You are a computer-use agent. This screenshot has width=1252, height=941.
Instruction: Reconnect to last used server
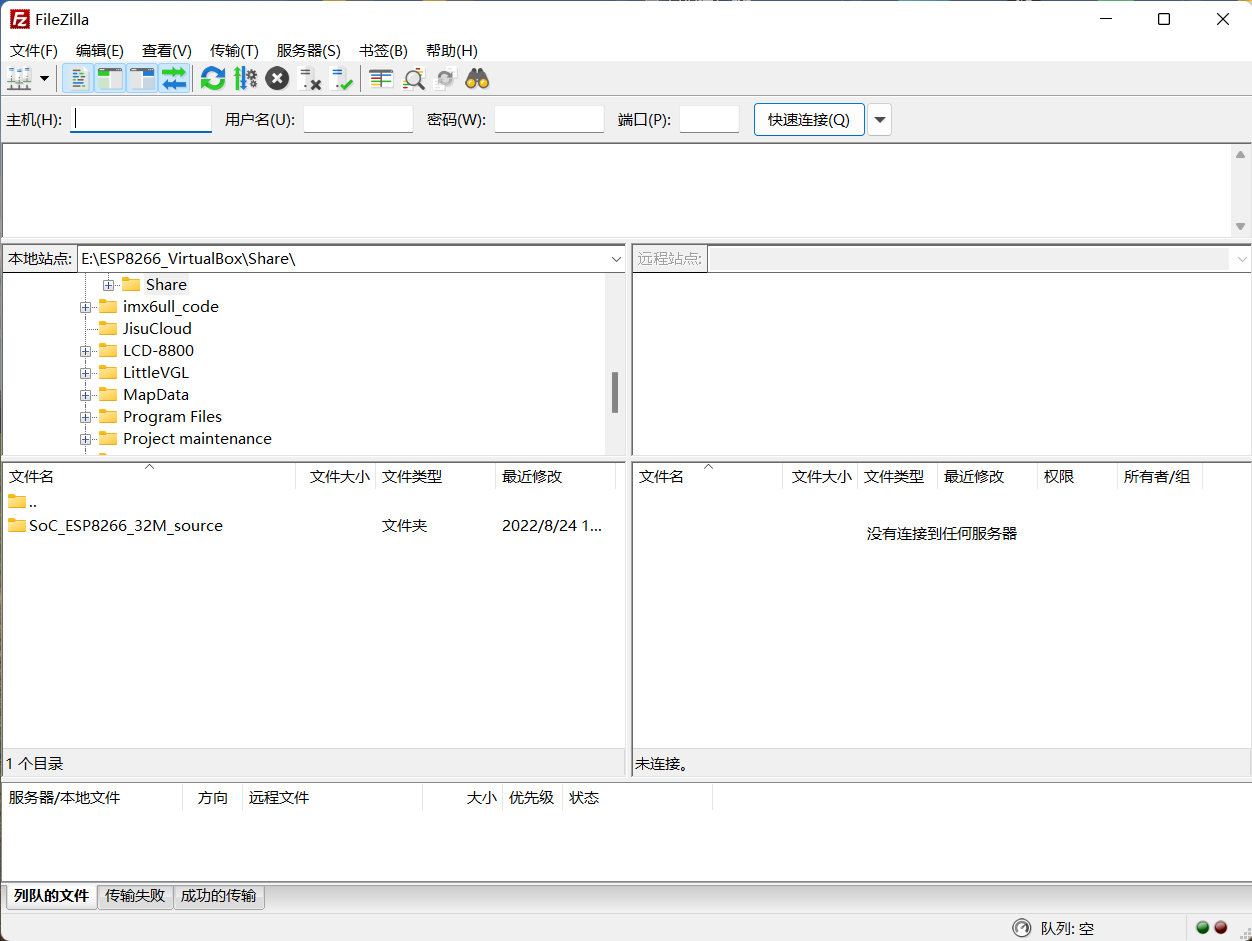pos(342,78)
